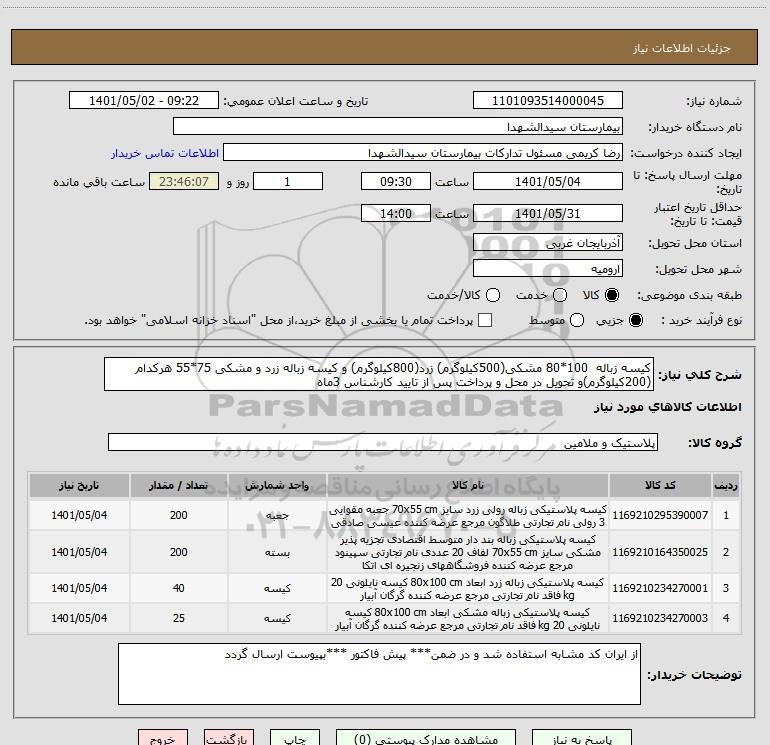Viewport: 770px width, 745px height.
Task: Select the خدمت radio option
Action: tap(561, 295)
